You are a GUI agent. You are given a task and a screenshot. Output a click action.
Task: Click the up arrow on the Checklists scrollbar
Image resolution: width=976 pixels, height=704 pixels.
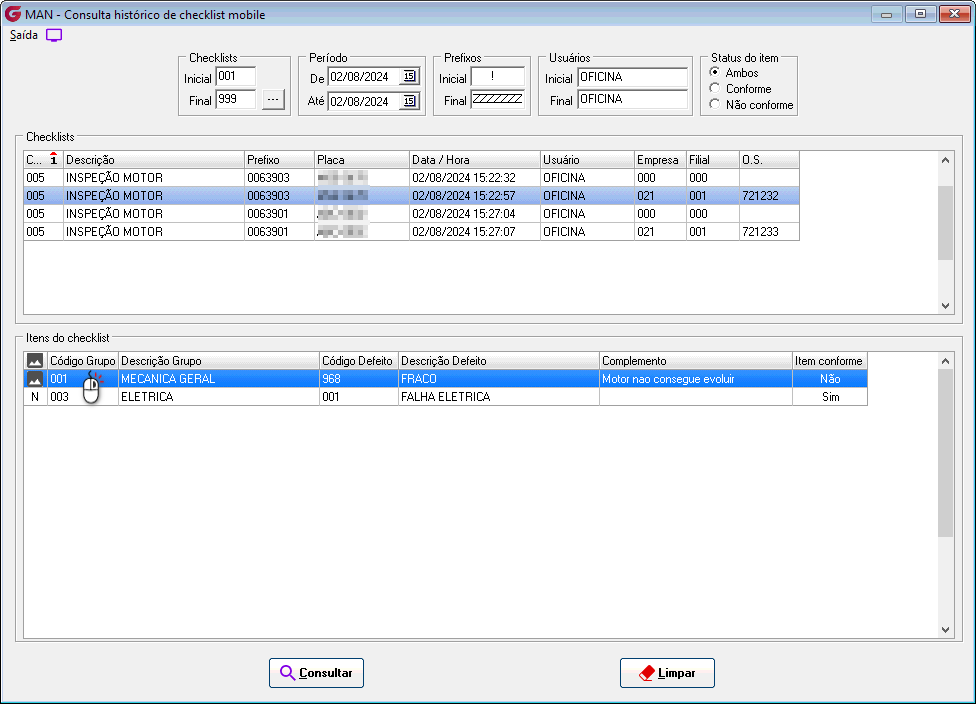946,160
